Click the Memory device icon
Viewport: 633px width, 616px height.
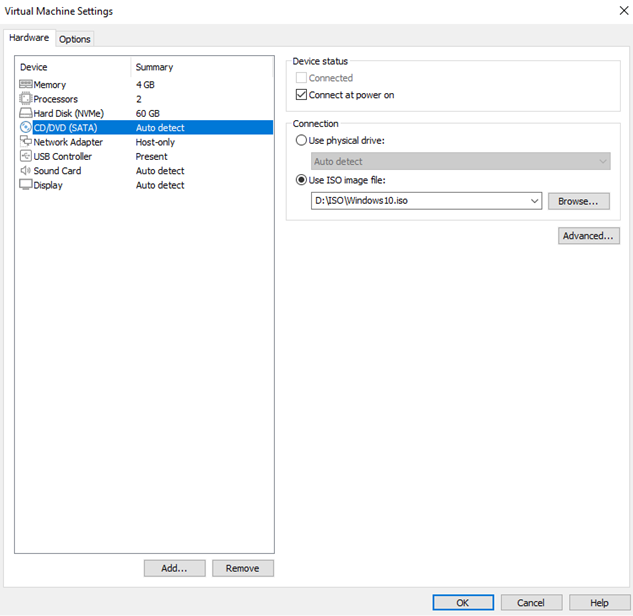25,84
